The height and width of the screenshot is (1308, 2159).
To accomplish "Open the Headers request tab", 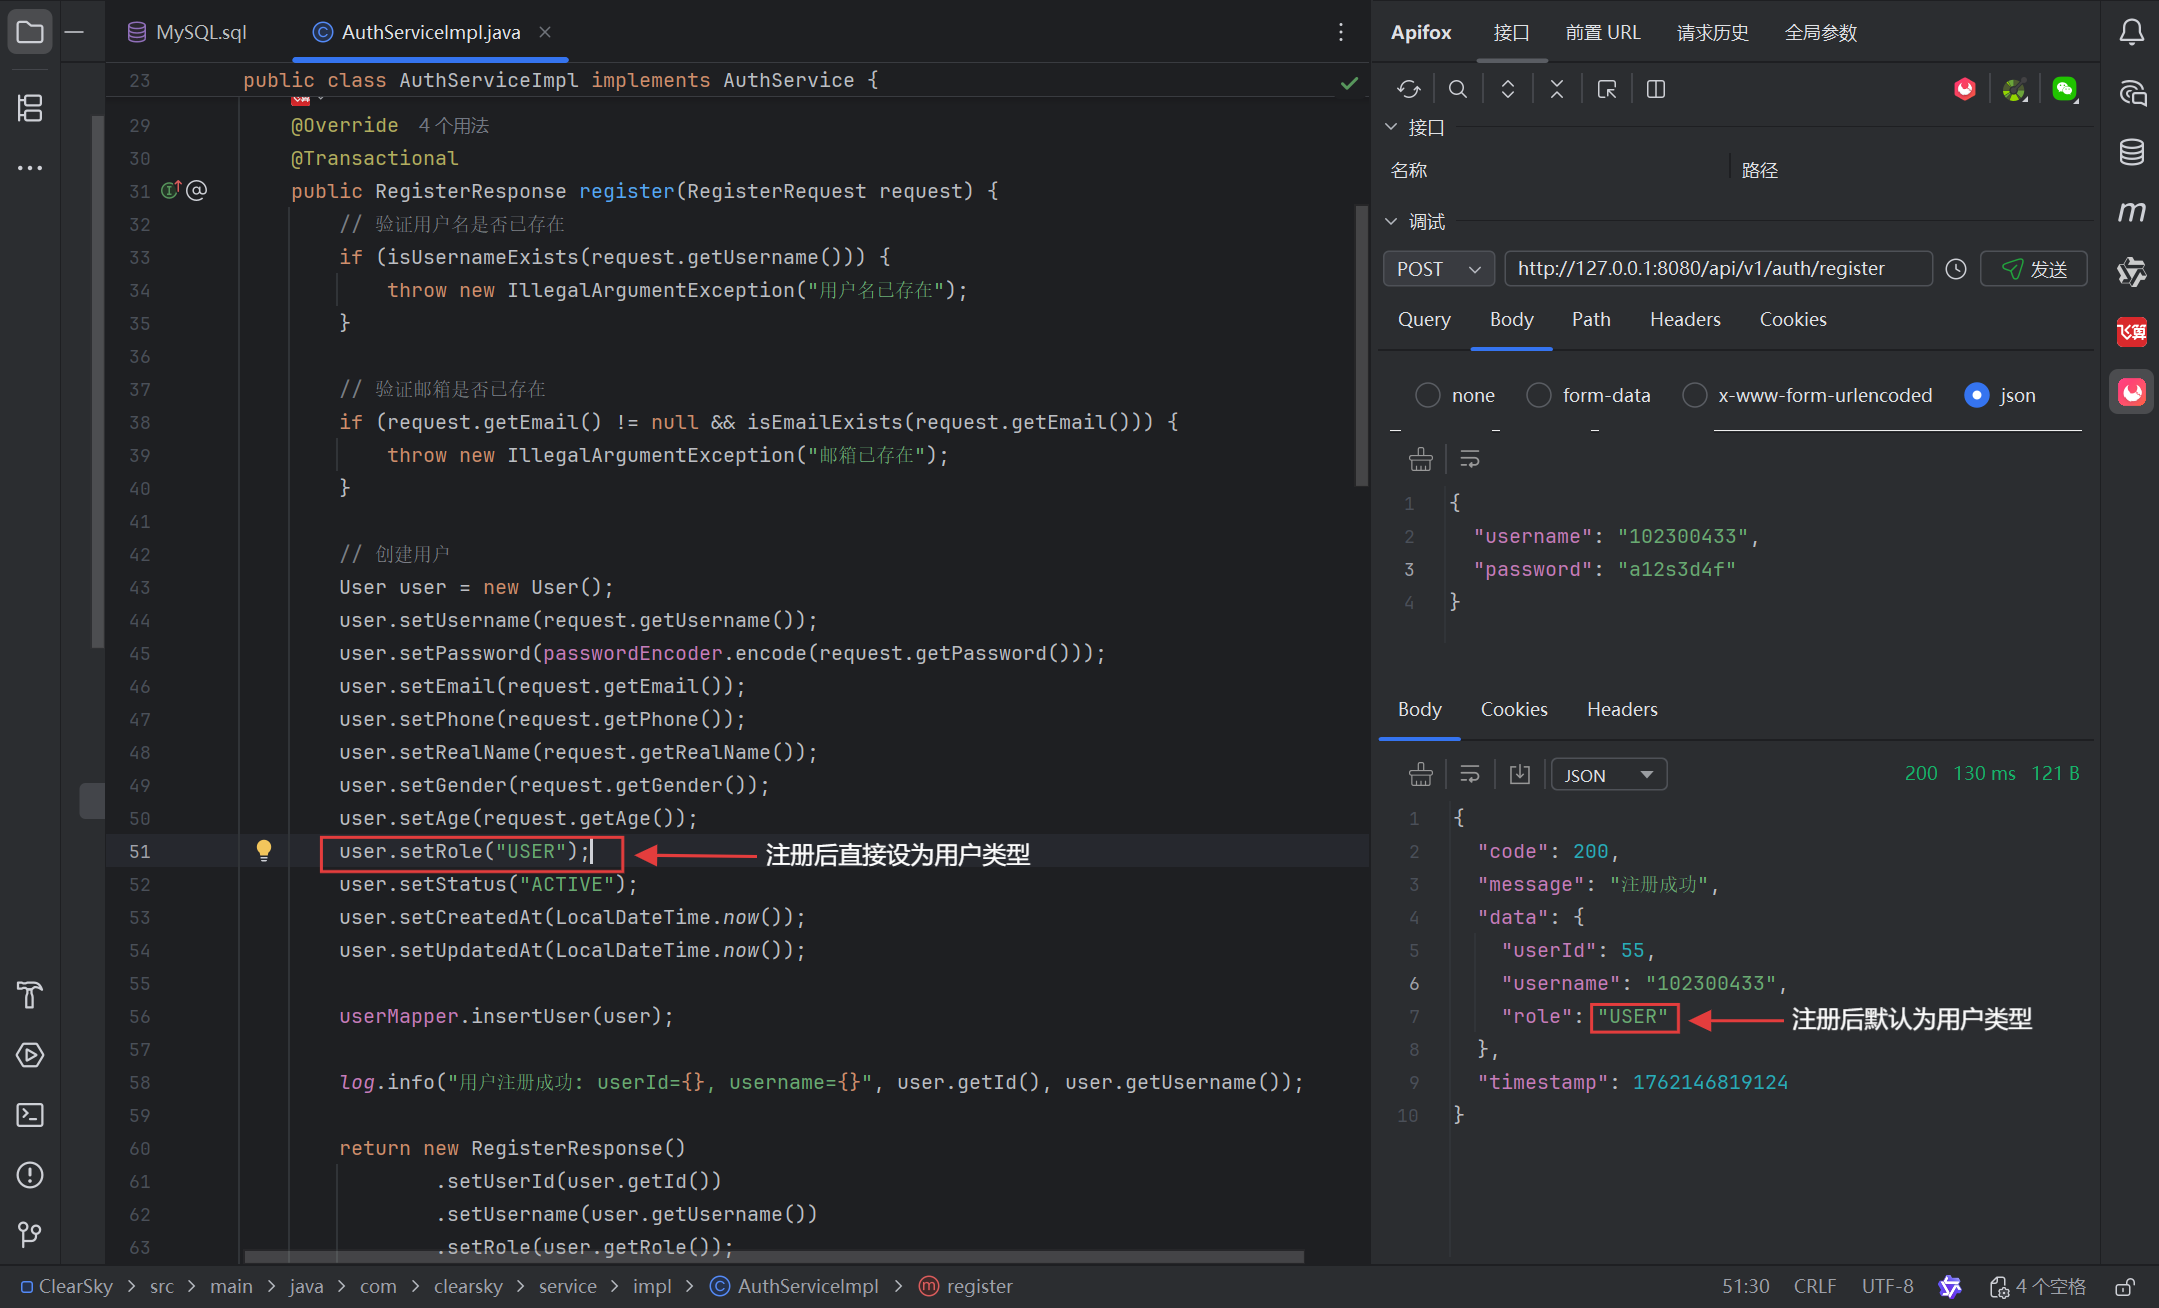I will [1684, 319].
